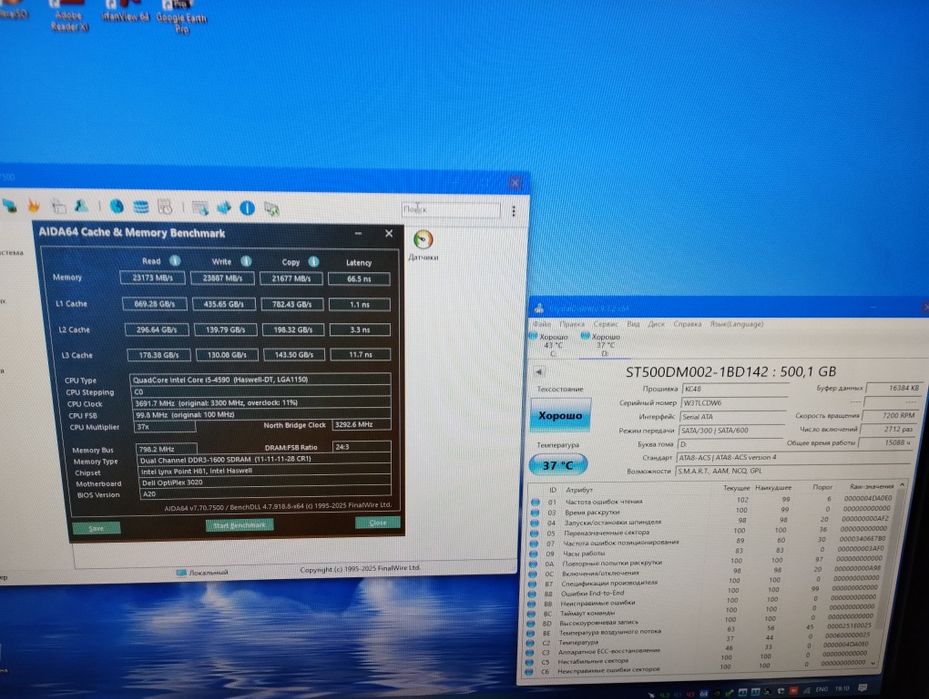Image resolution: width=929 pixels, height=699 pixels.
Task: Click the user icon in AIDA64 toolbar
Action: 81,206
